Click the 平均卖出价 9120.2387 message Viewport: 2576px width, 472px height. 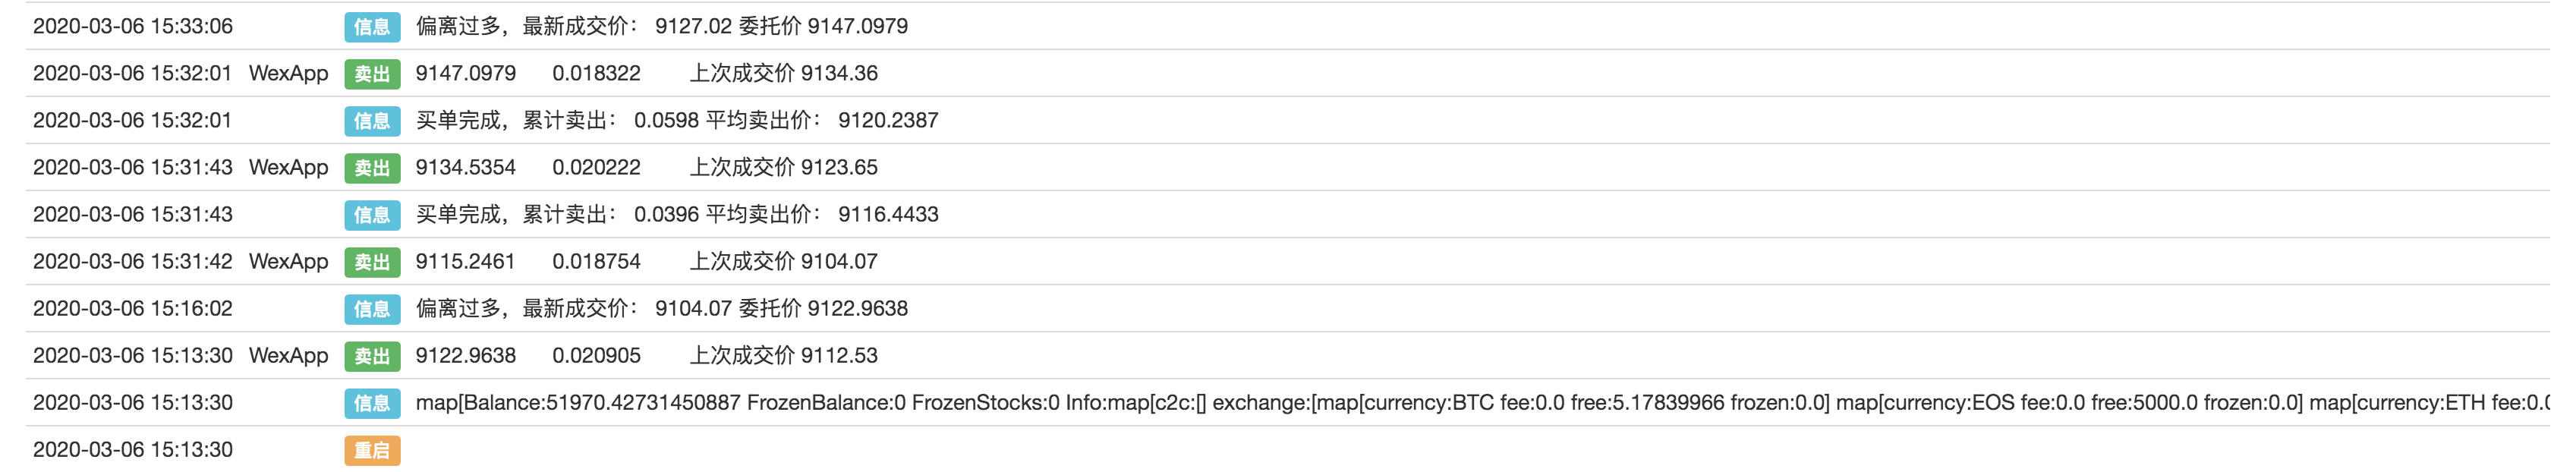click(677, 120)
